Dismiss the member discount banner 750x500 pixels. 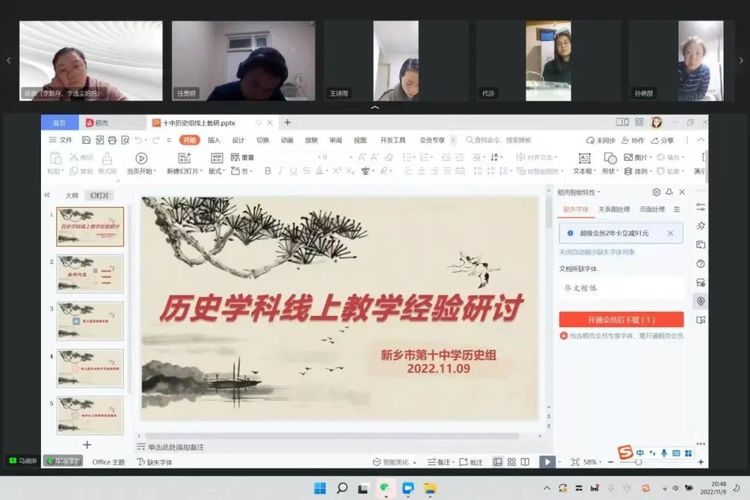670,233
